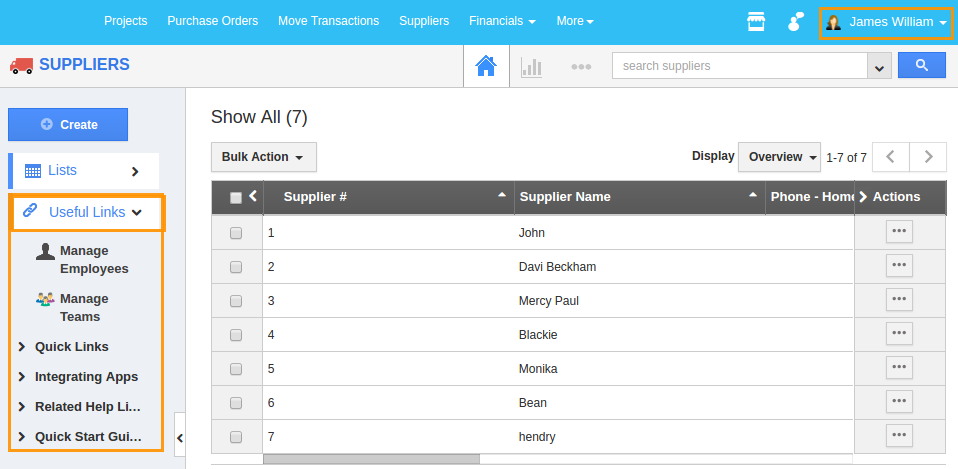Image resolution: width=958 pixels, height=469 pixels.
Task: Click the home icon in the toolbar
Action: [486, 66]
